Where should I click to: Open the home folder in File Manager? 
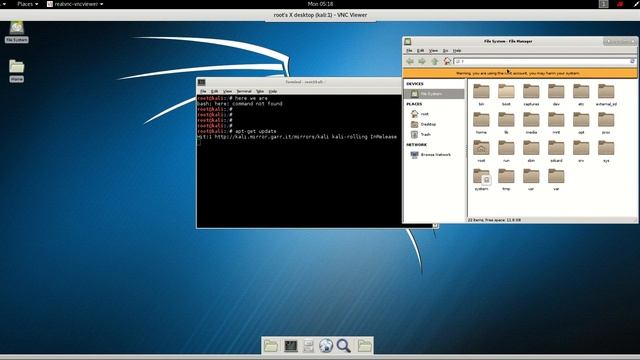481,123
